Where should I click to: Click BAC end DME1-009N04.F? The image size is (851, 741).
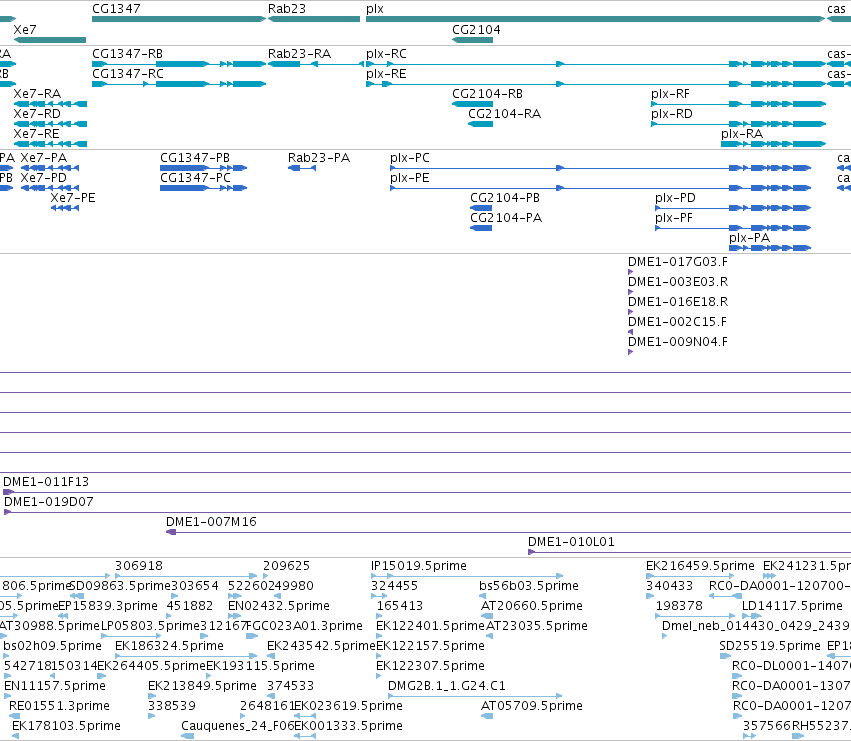coord(631,352)
